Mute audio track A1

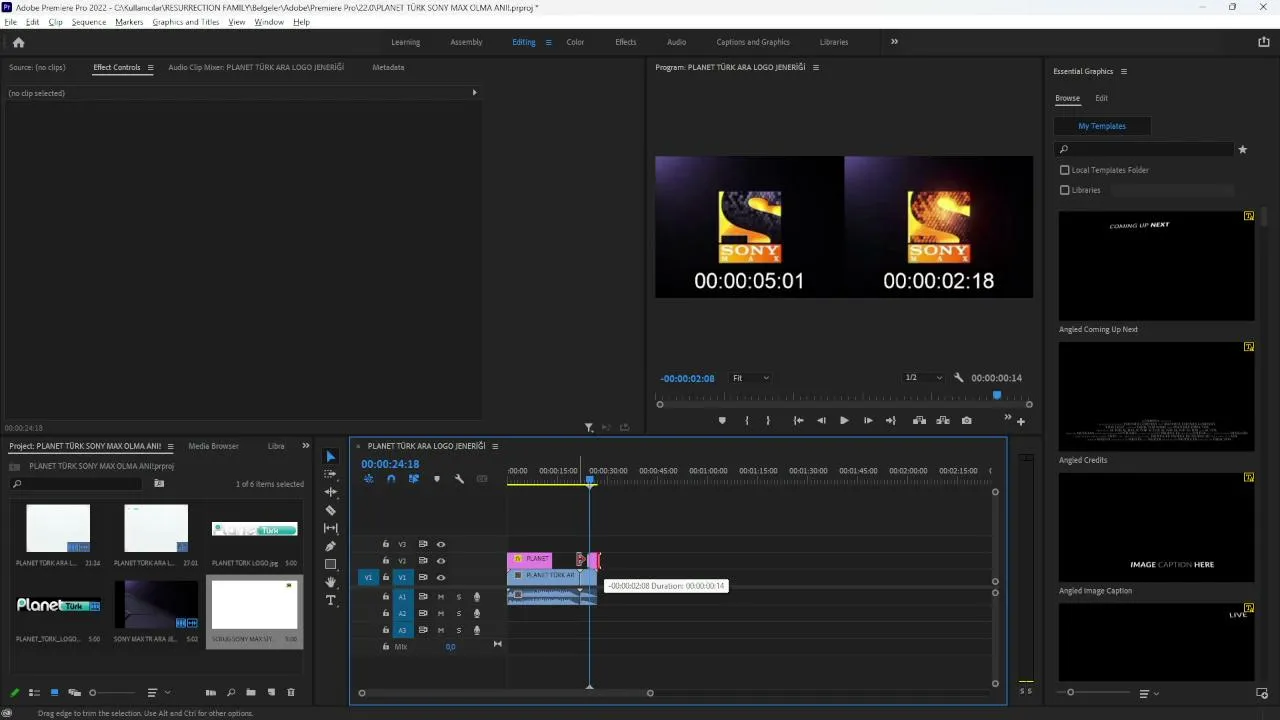click(440, 597)
